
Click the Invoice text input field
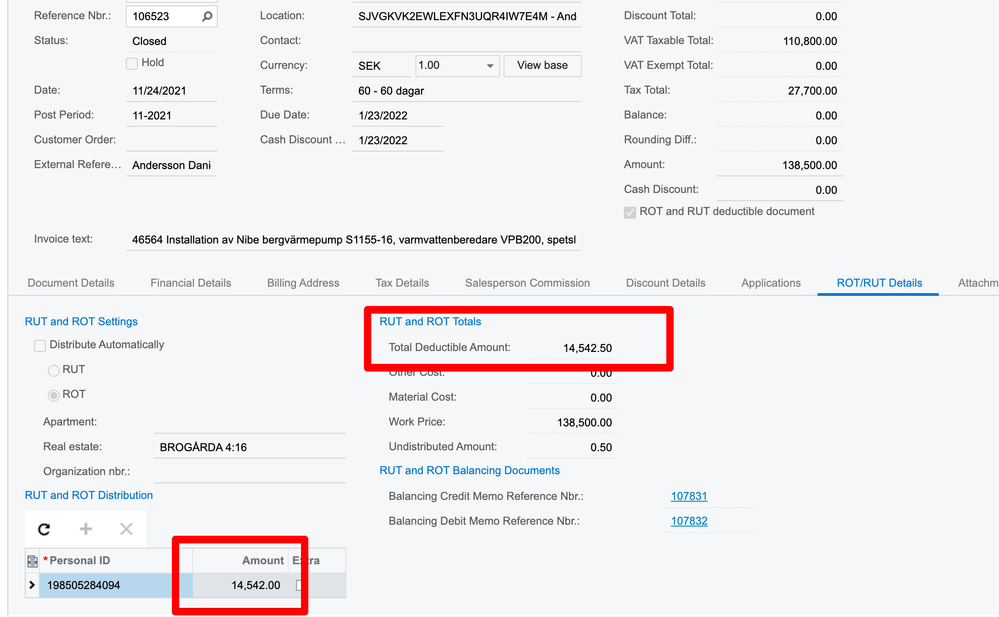pyautogui.click(x=354, y=240)
